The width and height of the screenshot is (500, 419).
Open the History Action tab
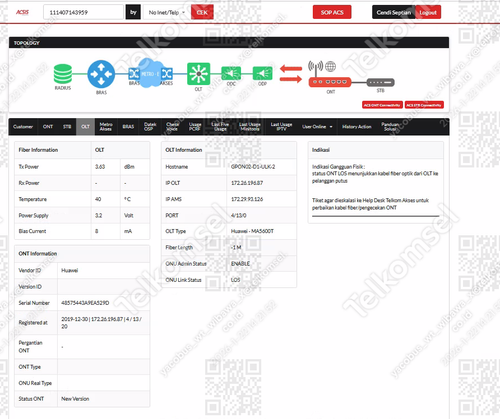[x=356, y=127]
